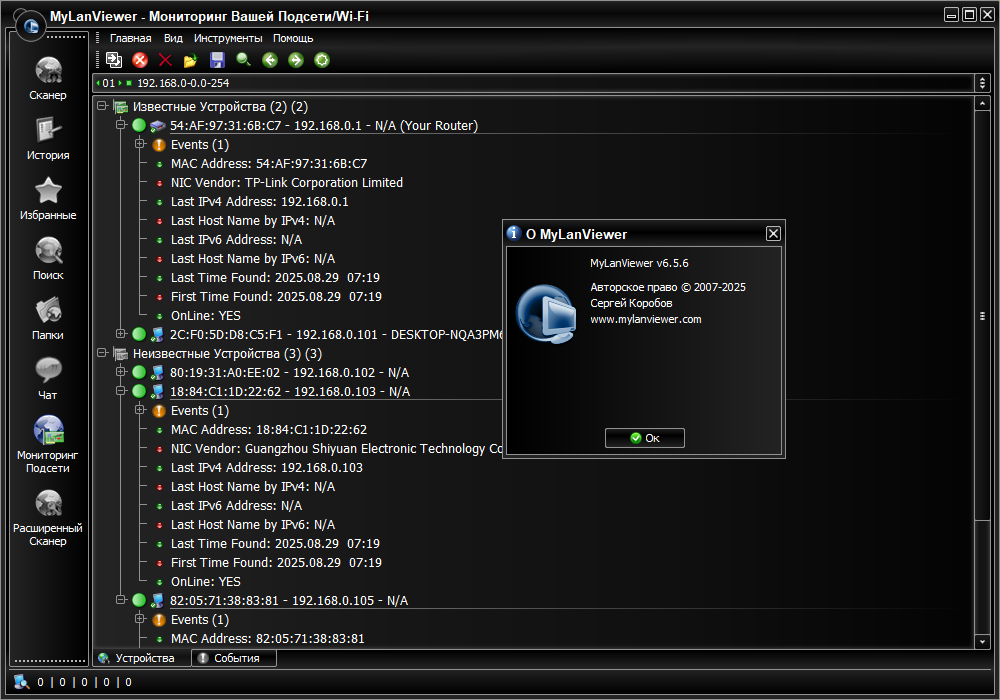Click the green refresh toolbar icon

(322, 60)
